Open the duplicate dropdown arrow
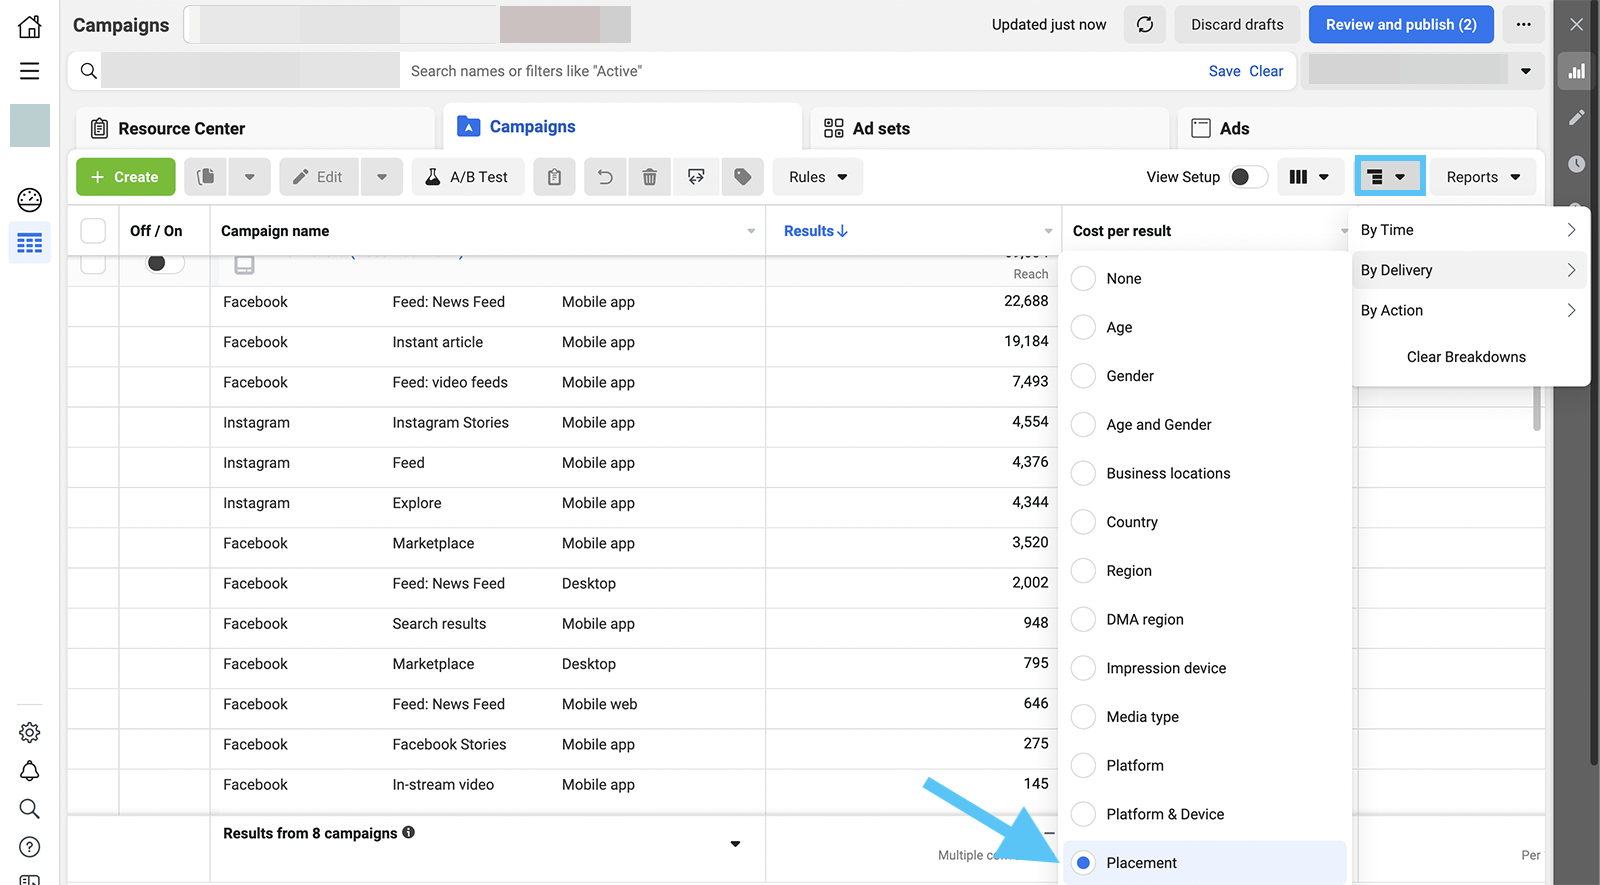This screenshot has width=1600, height=885. tap(250, 177)
